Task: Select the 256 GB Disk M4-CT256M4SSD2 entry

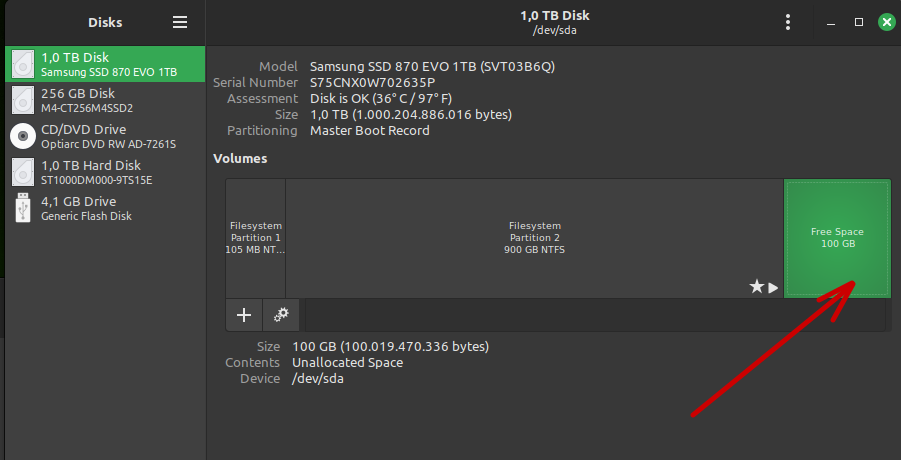Action: point(105,100)
